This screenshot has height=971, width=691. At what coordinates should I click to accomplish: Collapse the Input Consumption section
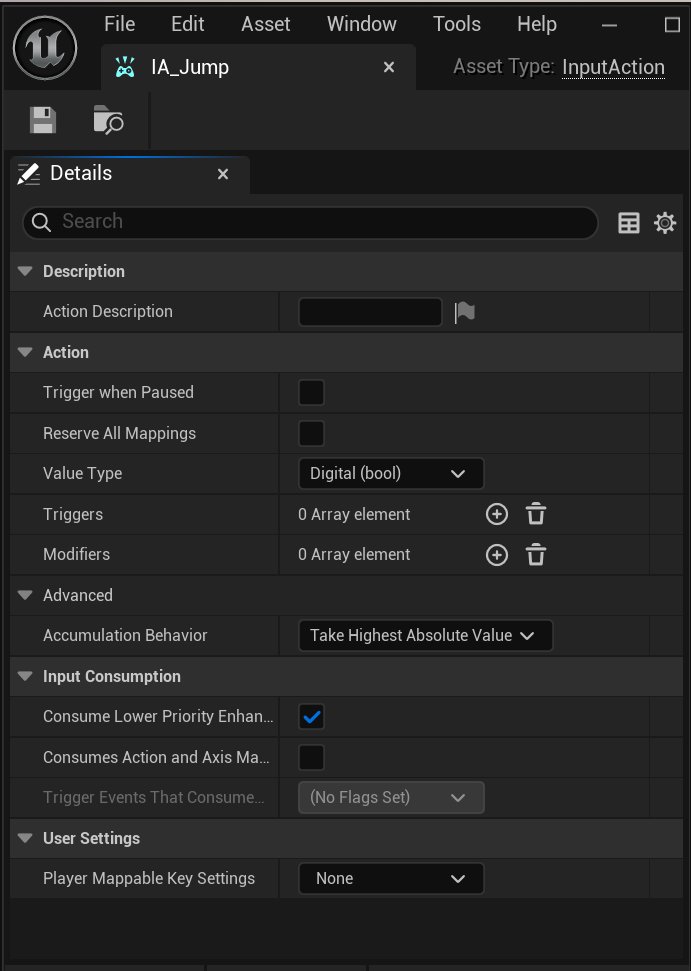click(x=25, y=676)
